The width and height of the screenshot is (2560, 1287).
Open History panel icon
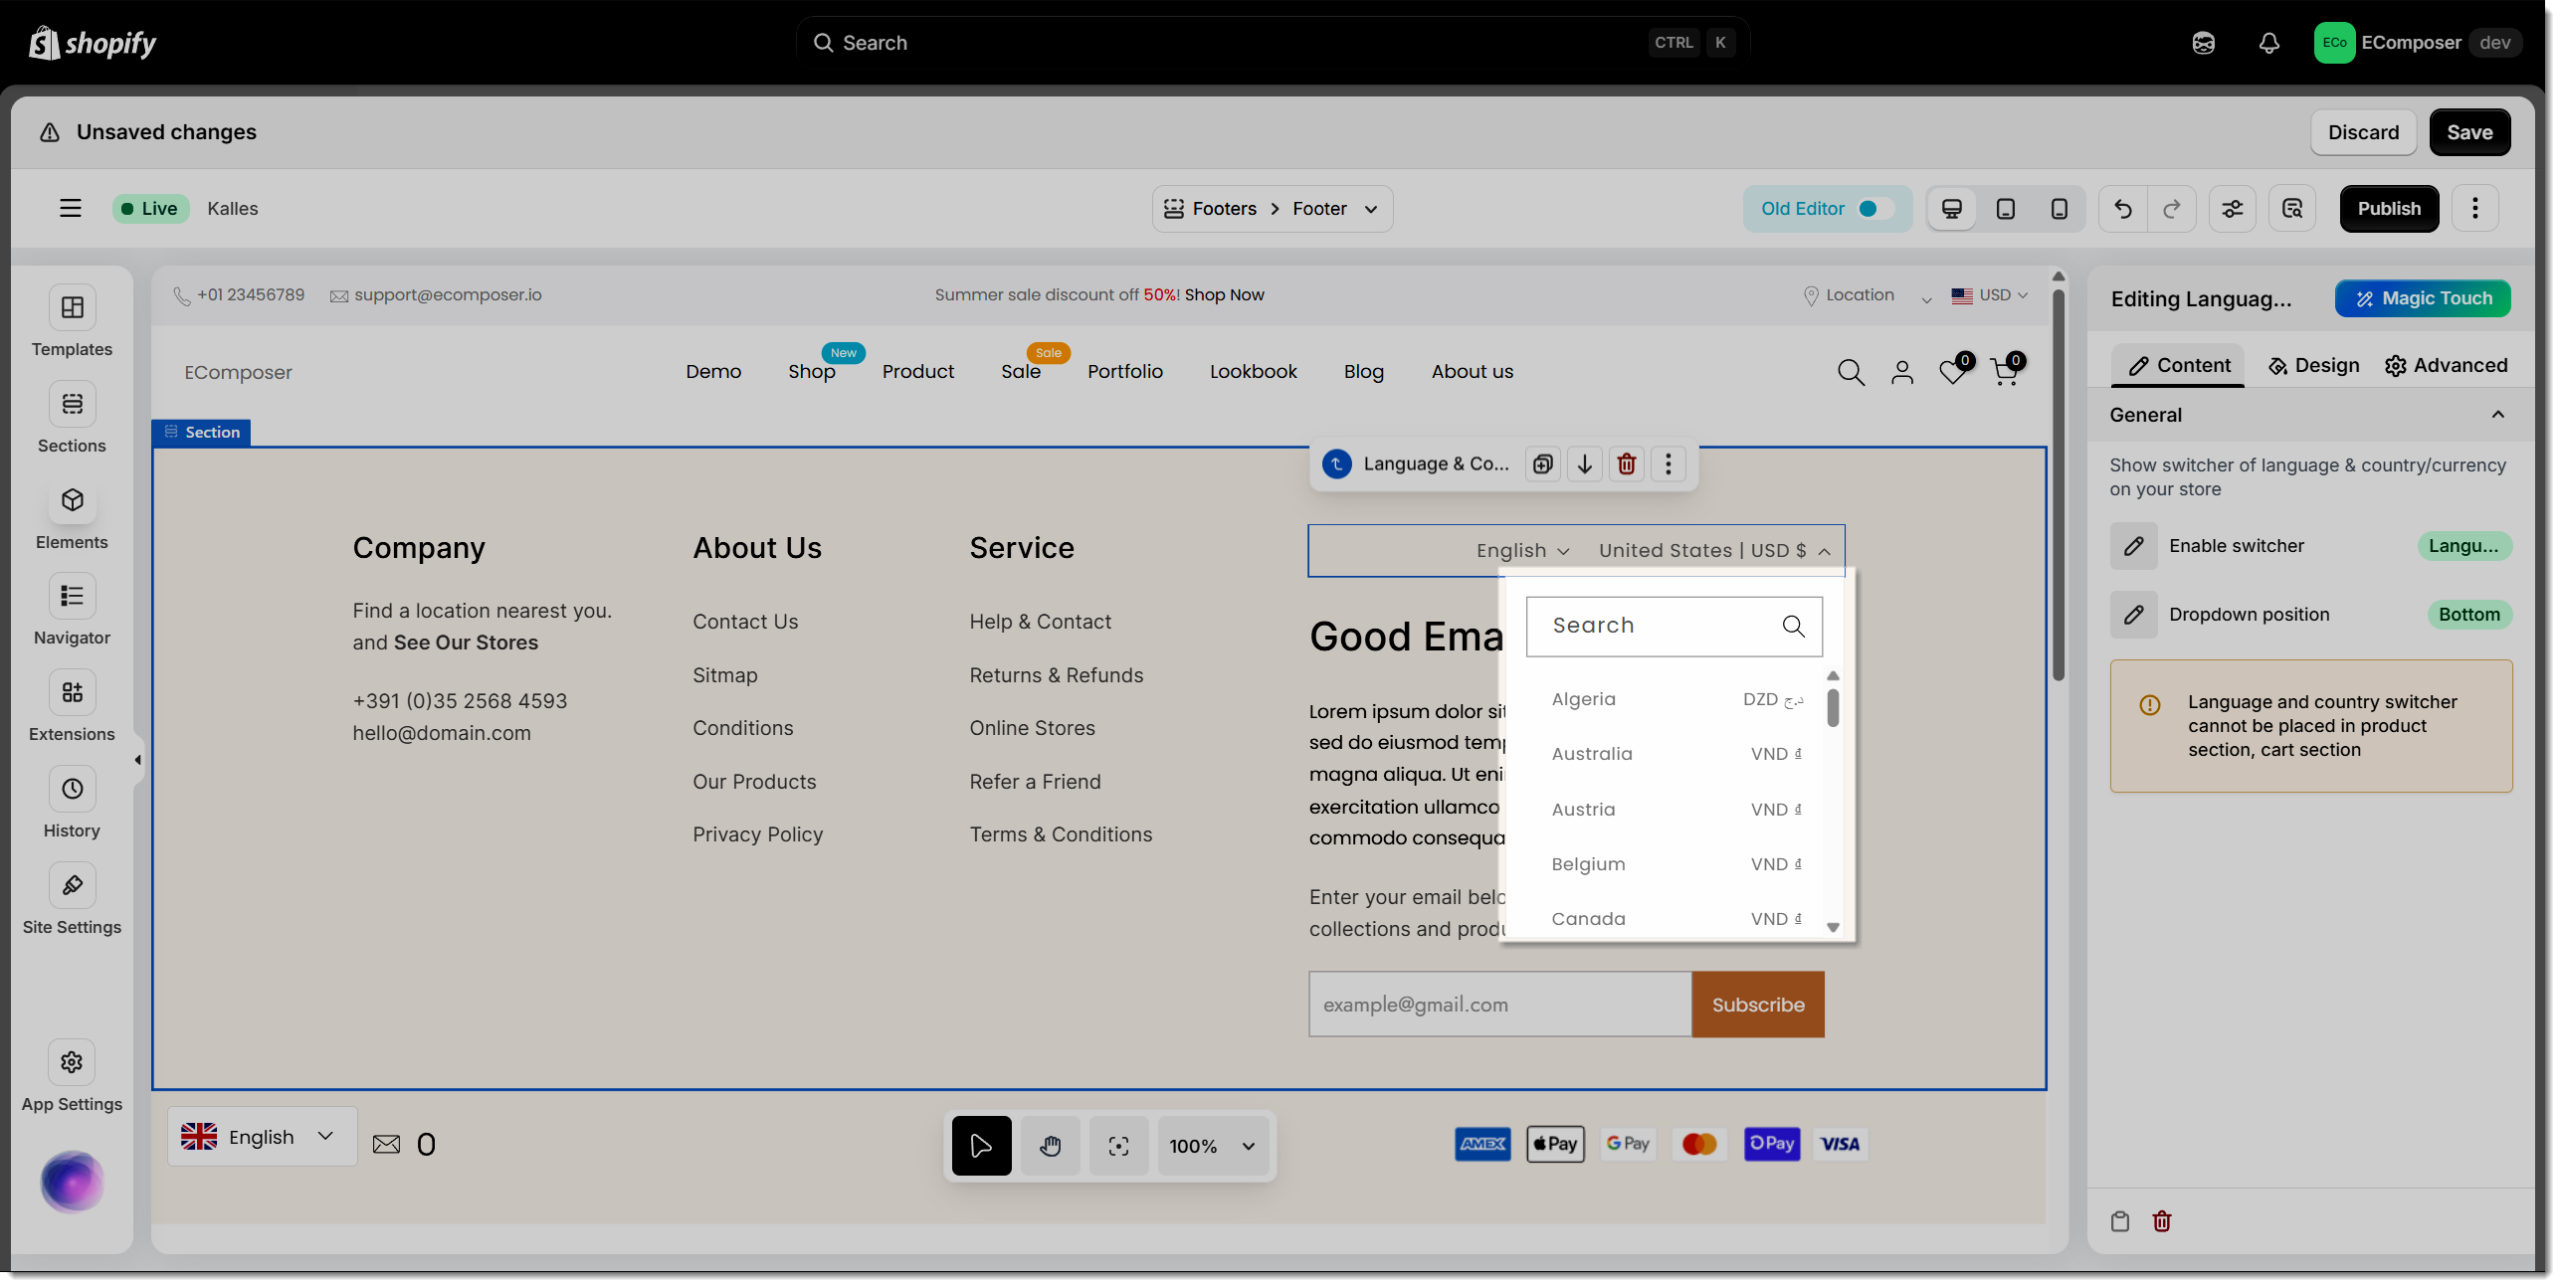(x=72, y=790)
